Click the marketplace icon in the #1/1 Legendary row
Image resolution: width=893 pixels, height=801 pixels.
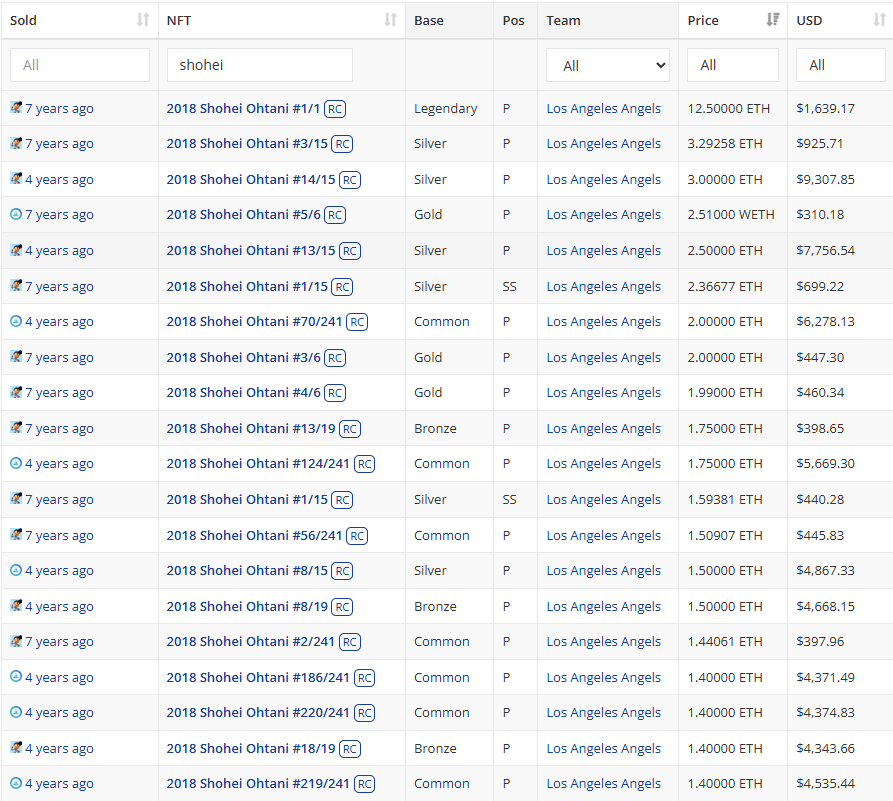[16, 107]
